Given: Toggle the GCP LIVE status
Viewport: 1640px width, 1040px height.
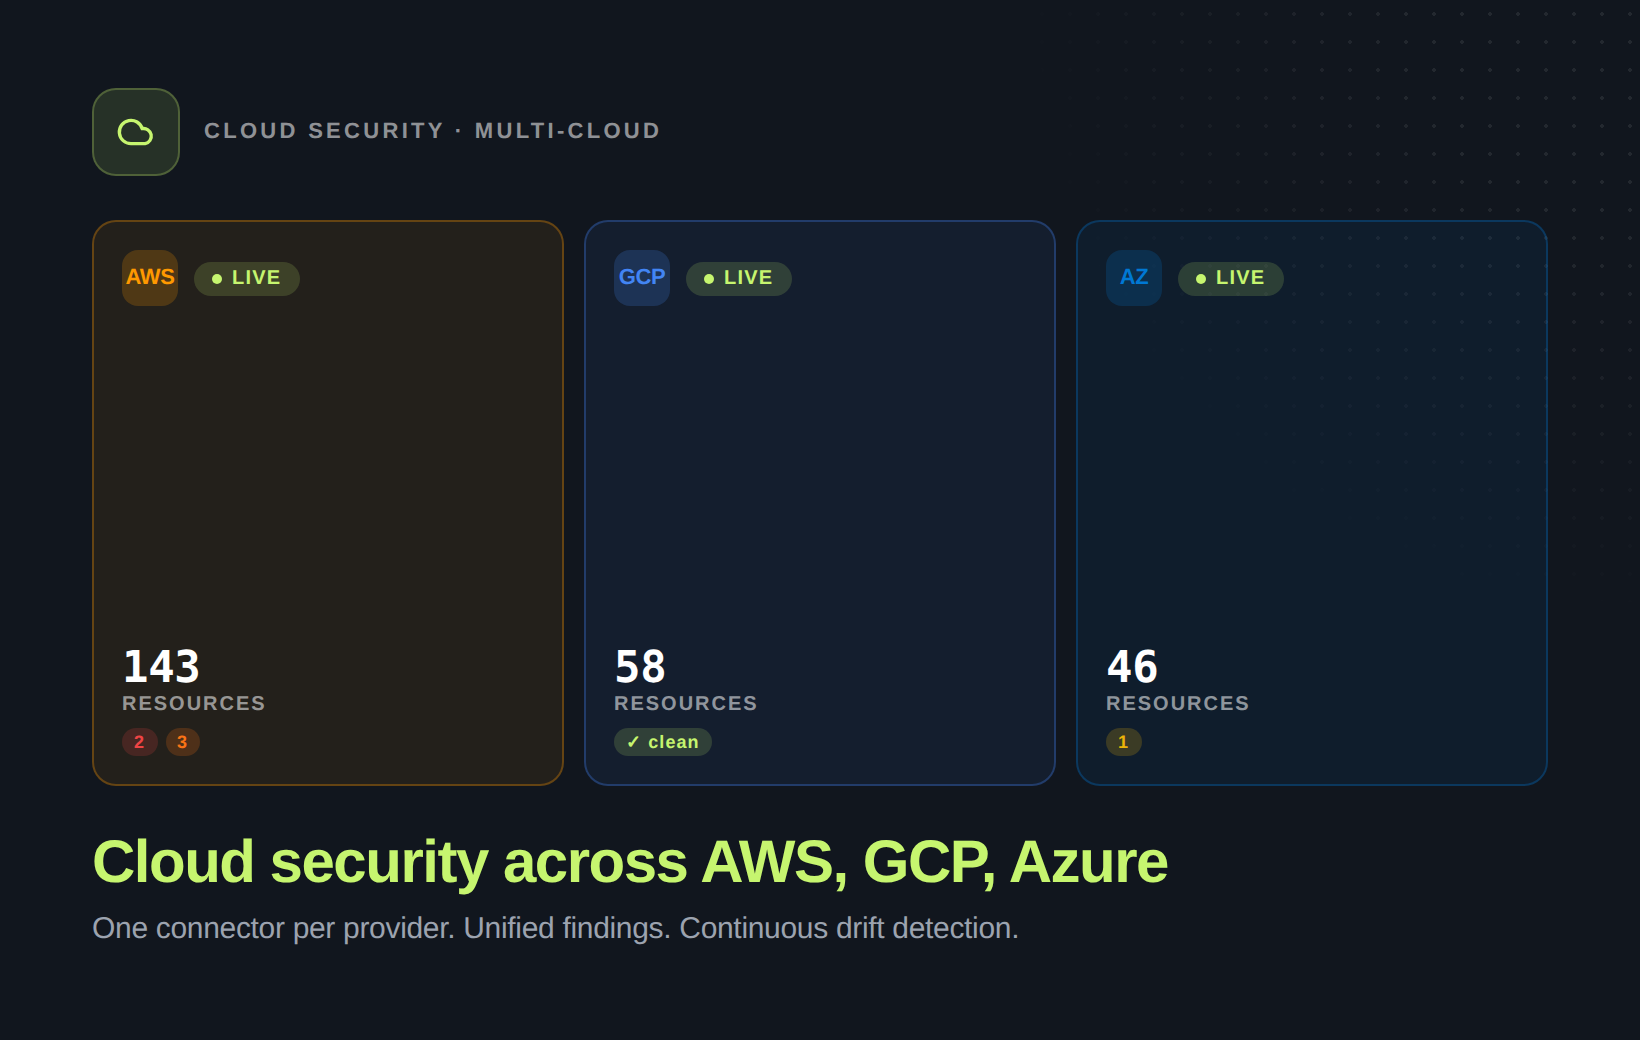Looking at the screenshot, I should 738,278.
